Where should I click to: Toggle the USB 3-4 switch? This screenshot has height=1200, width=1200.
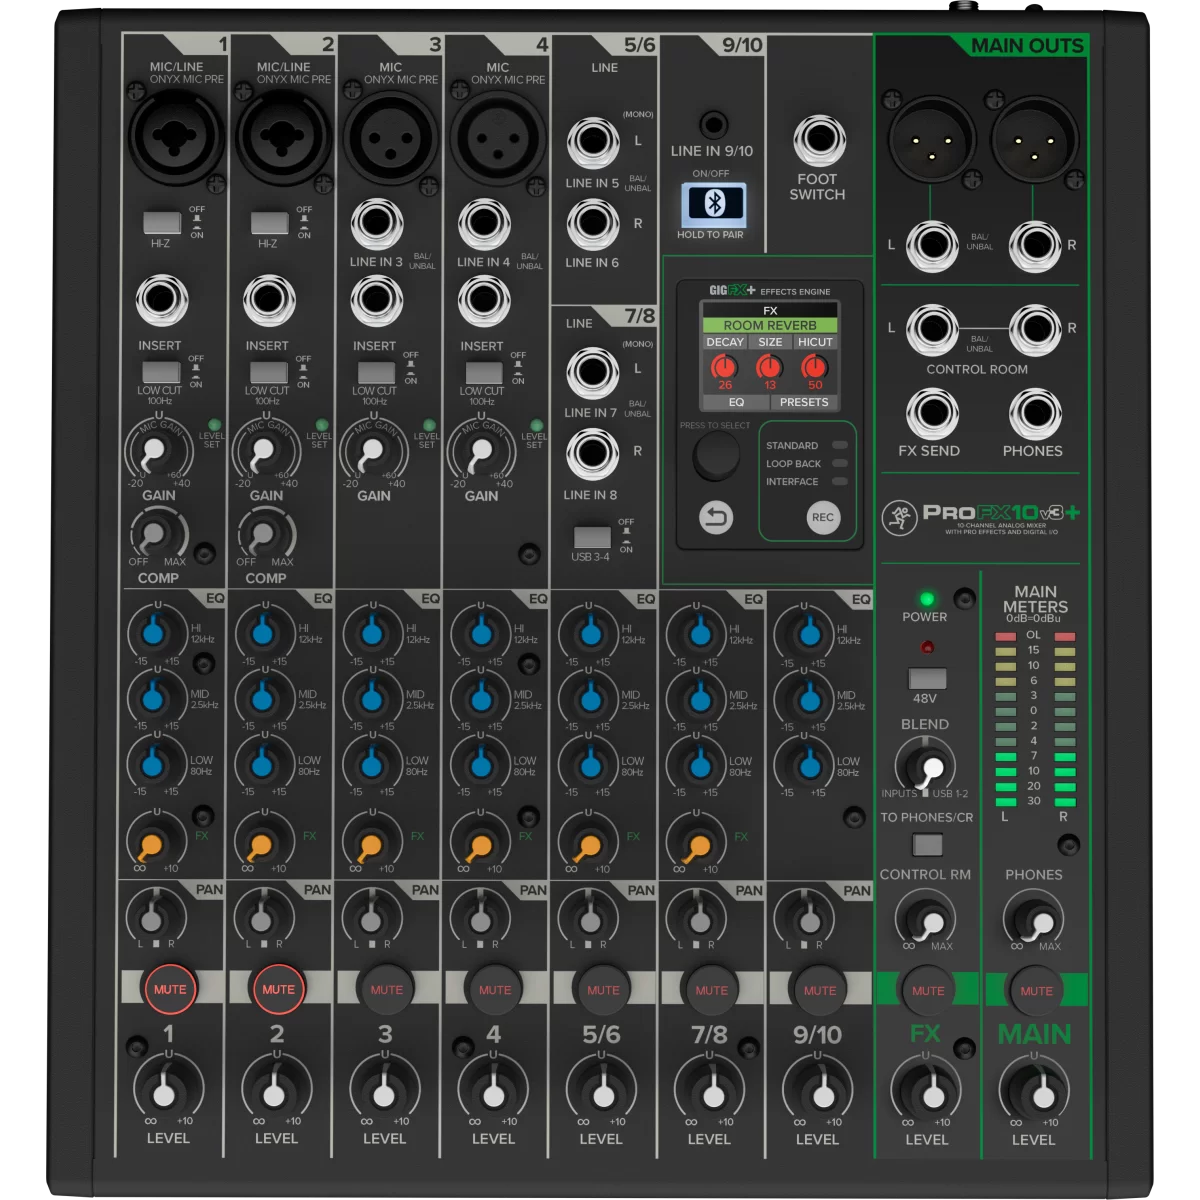tap(591, 536)
